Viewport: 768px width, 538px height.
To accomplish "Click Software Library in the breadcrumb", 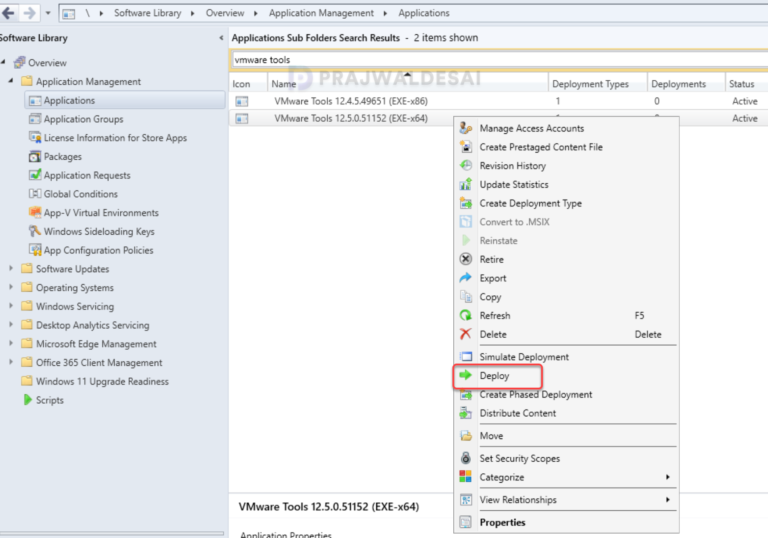I will (x=147, y=13).
